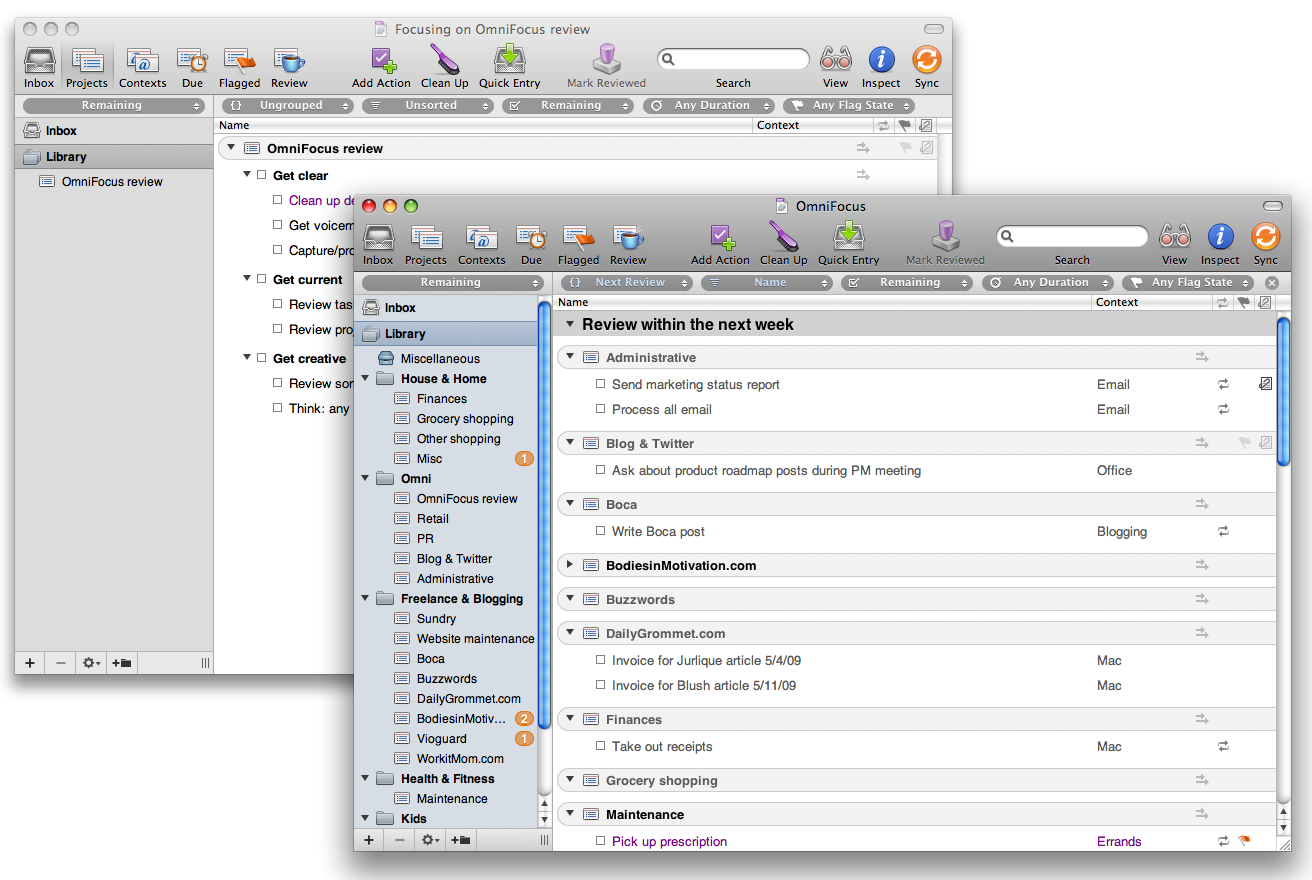Check off Get clear in back window
The width and height of the screenshot is (1312, 880).
pos(262,175)
